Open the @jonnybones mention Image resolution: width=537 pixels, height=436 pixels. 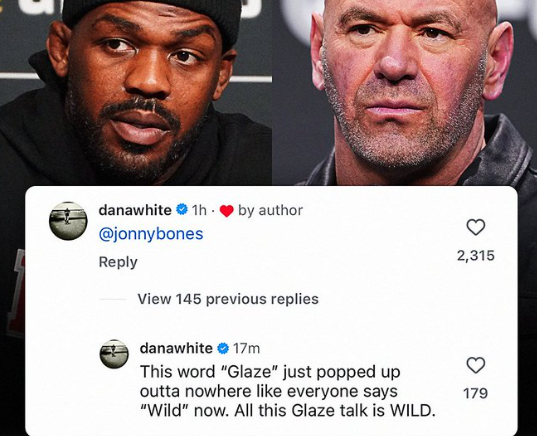pos(151,234)
